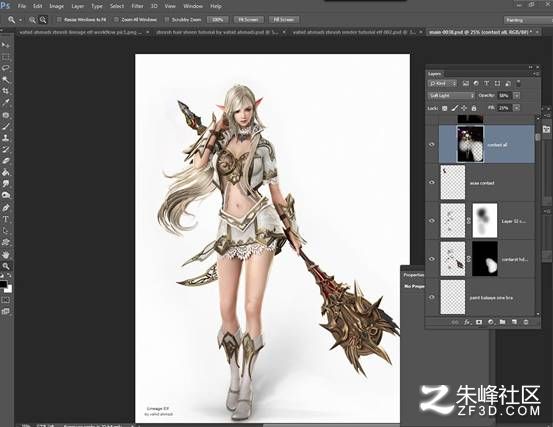Image resolution: width=553 pixels, height=427 pixels.
Task: Filter layers by pixel layers
Action: 466,84
